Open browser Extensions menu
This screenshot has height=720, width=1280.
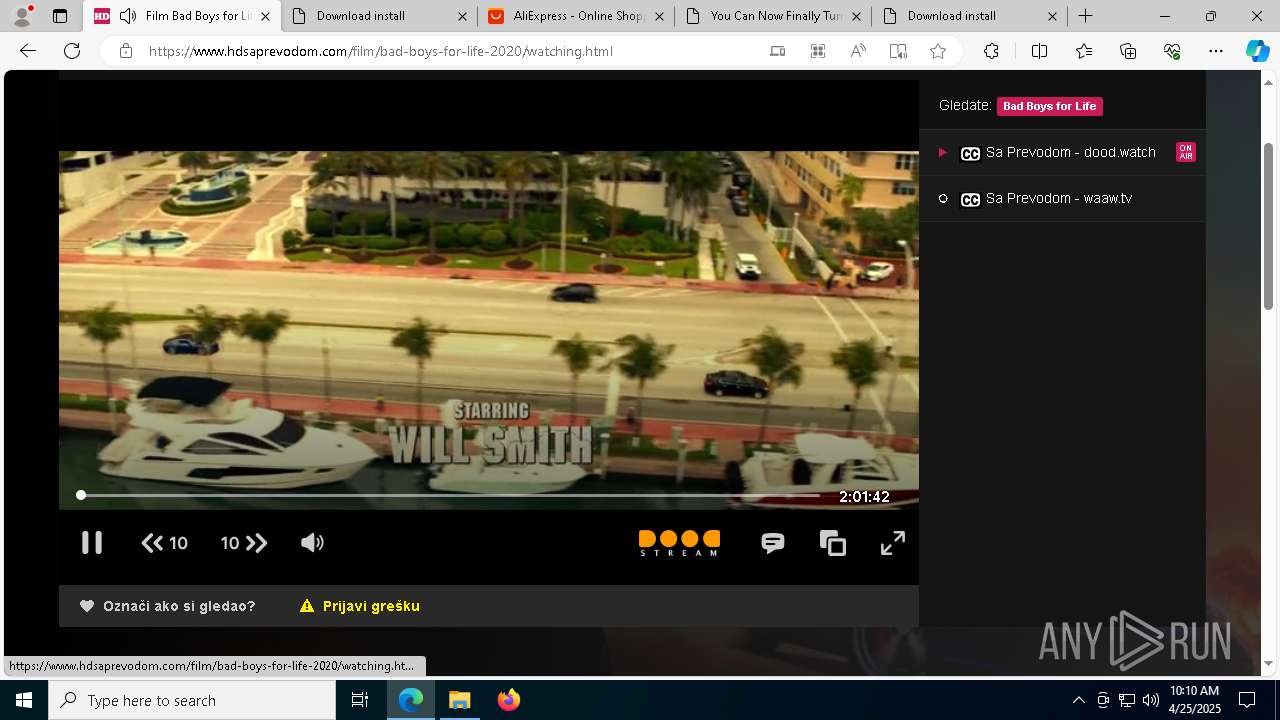tap(991, 51)
